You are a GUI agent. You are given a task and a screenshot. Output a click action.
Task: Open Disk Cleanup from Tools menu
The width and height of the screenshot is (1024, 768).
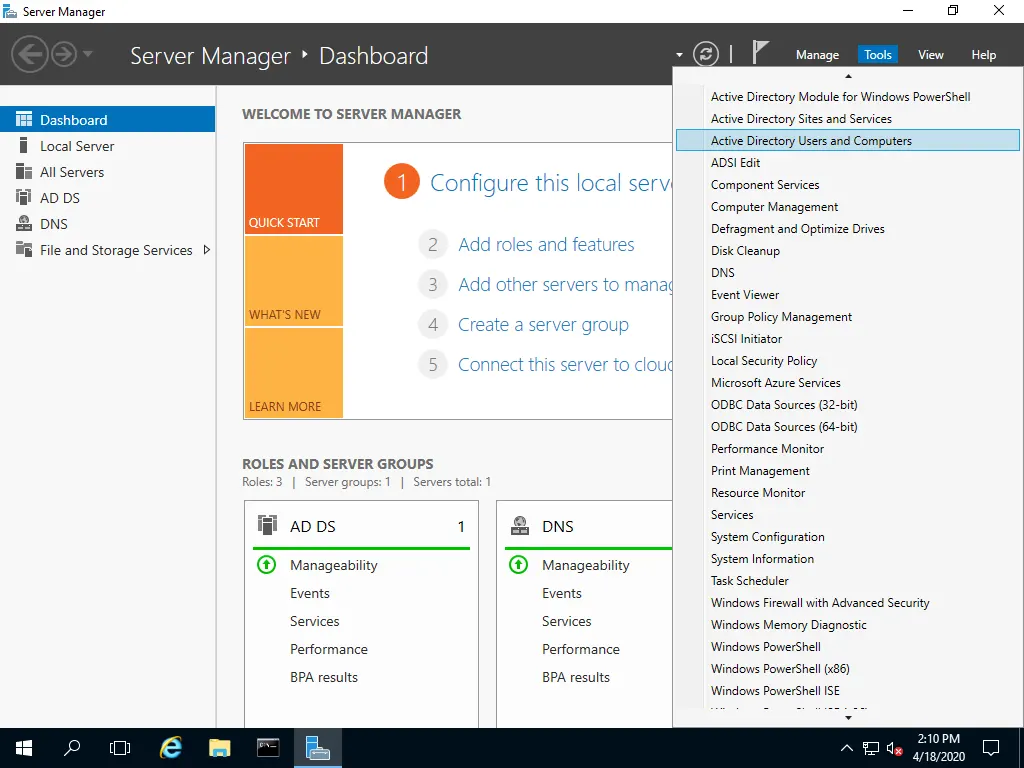[848, 251]
